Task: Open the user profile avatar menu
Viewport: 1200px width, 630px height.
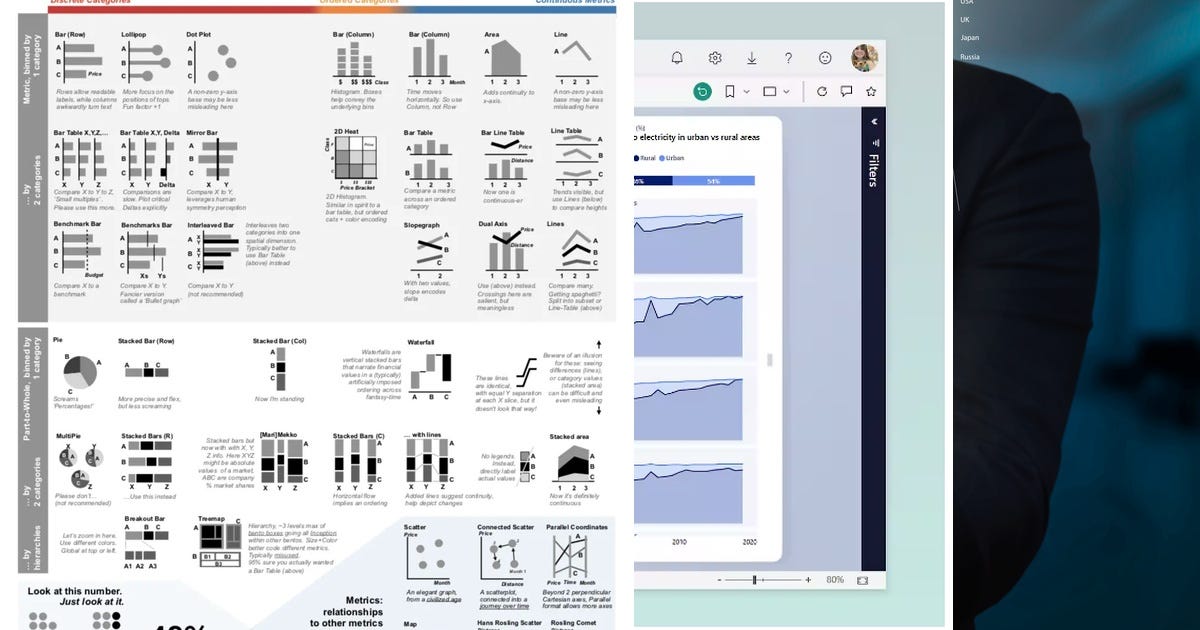Action: [x=865, y=59]
